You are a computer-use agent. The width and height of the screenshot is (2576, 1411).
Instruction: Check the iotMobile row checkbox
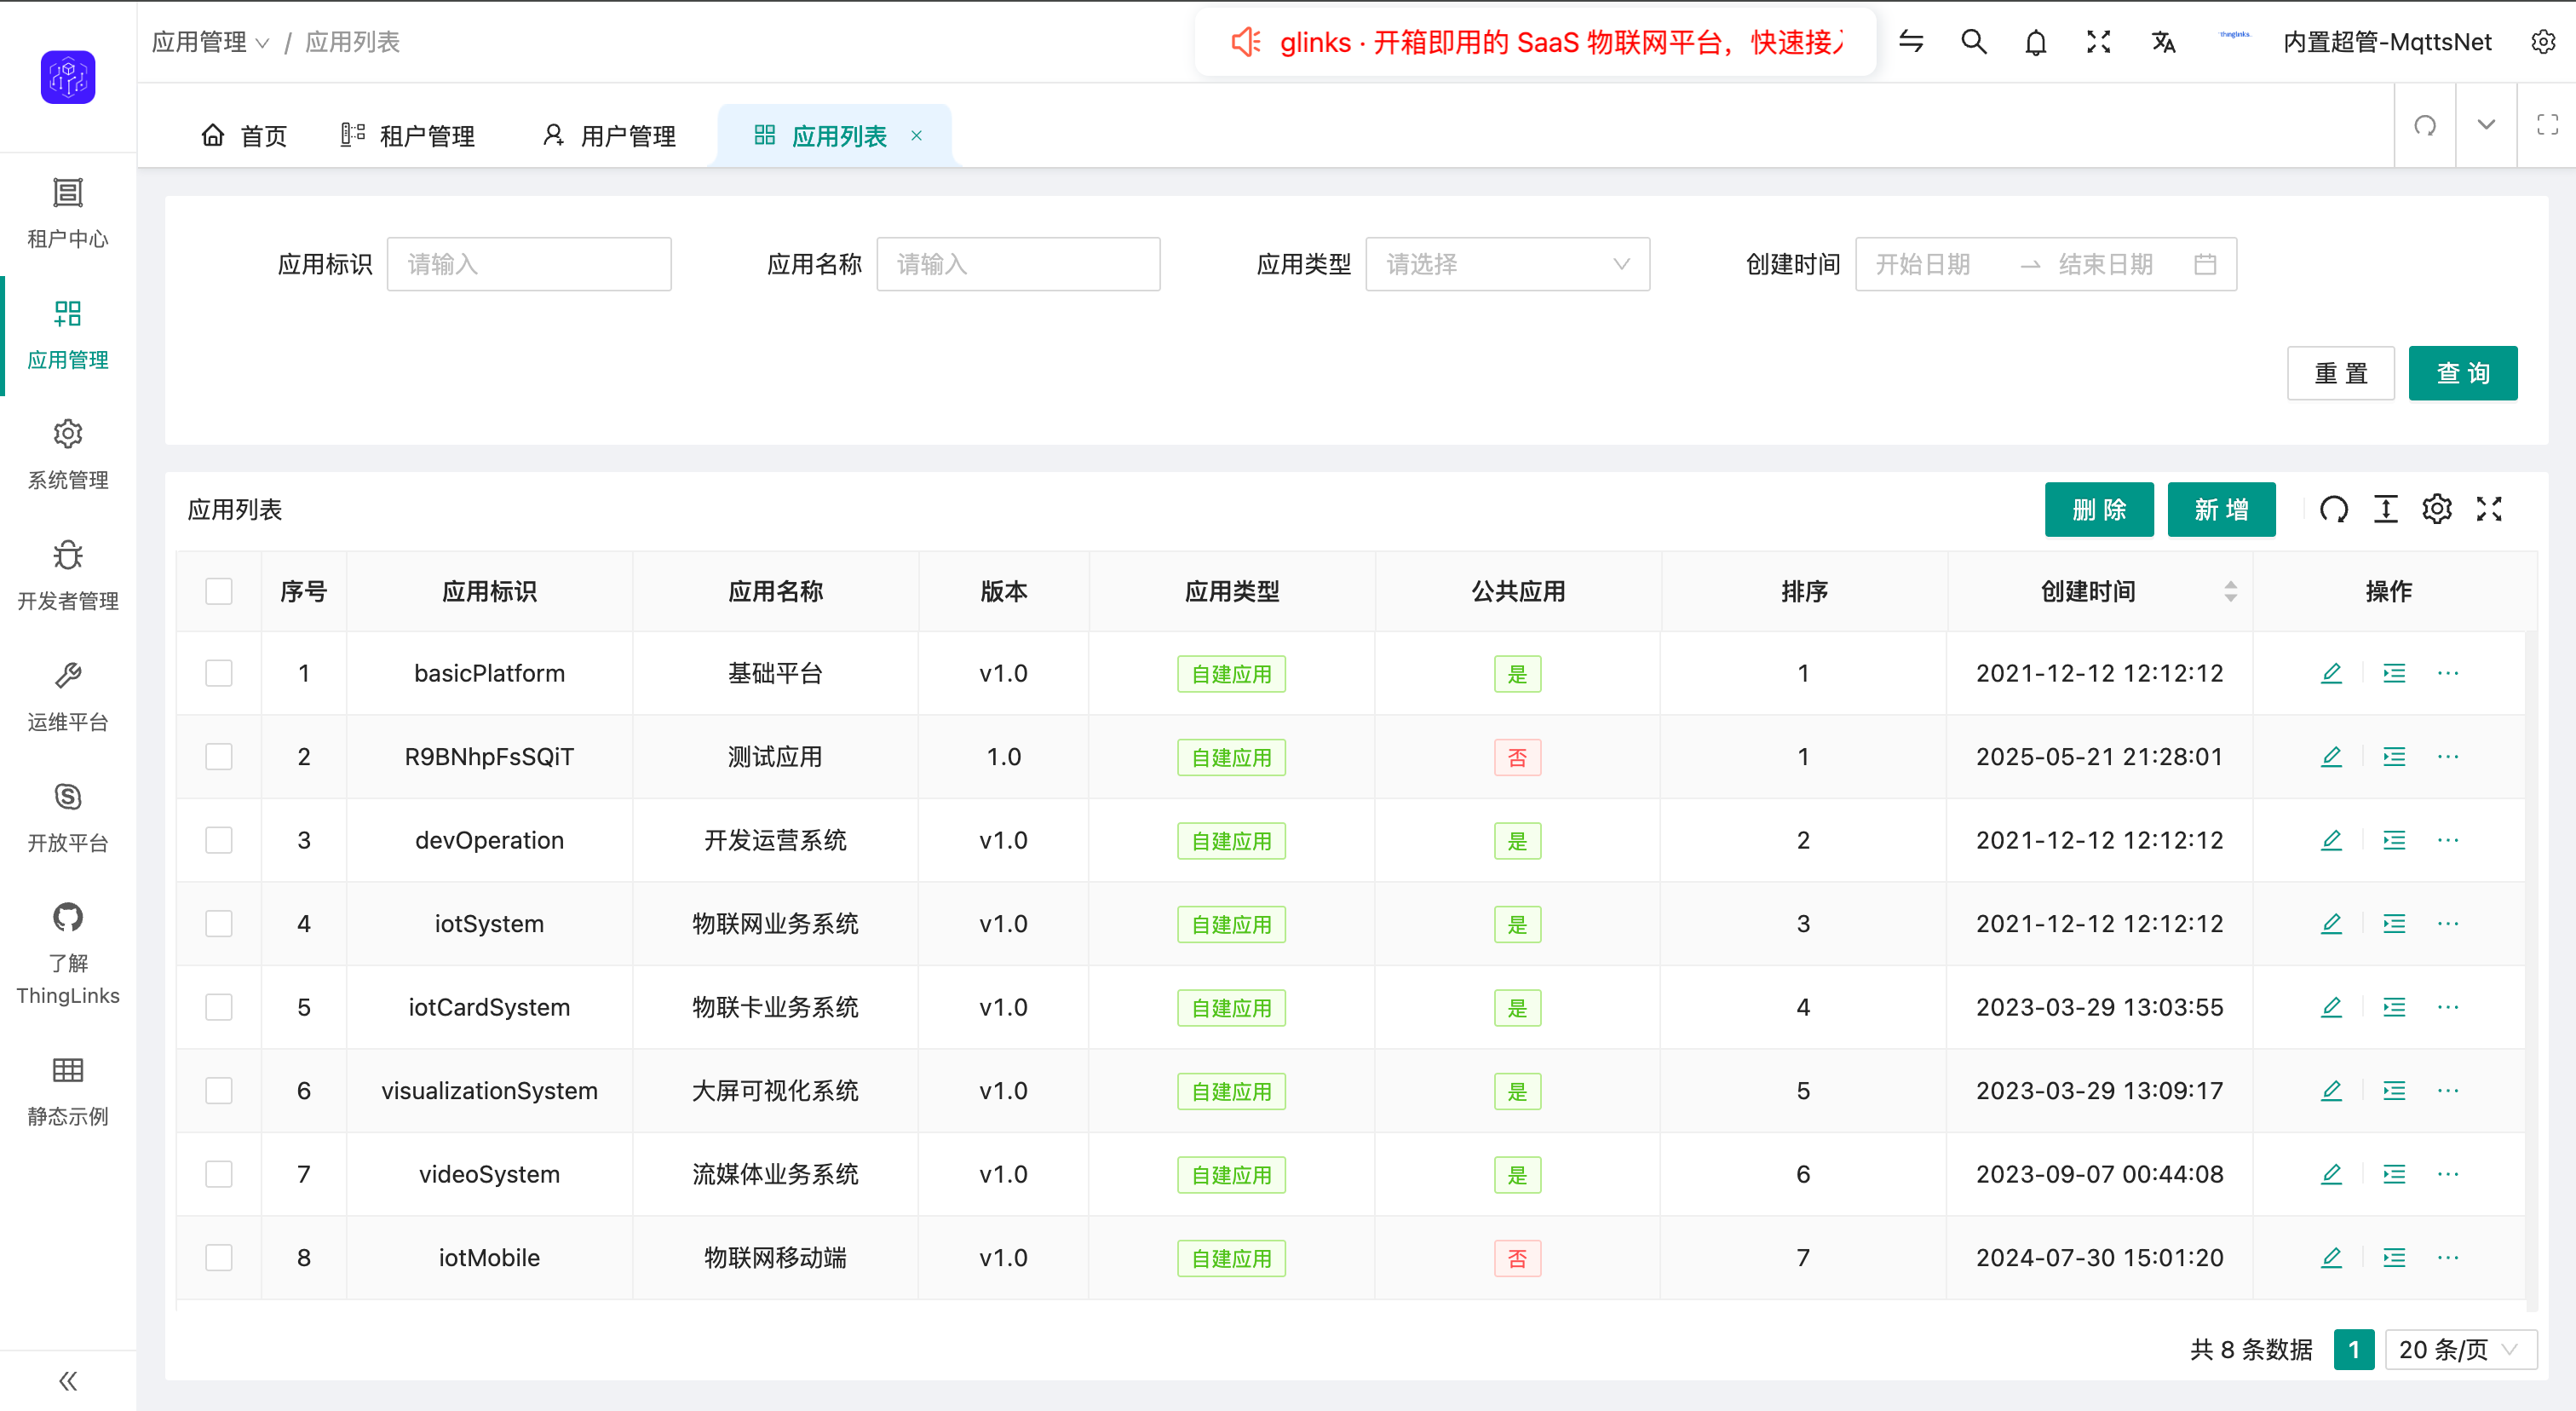[x=219, y=1257]
